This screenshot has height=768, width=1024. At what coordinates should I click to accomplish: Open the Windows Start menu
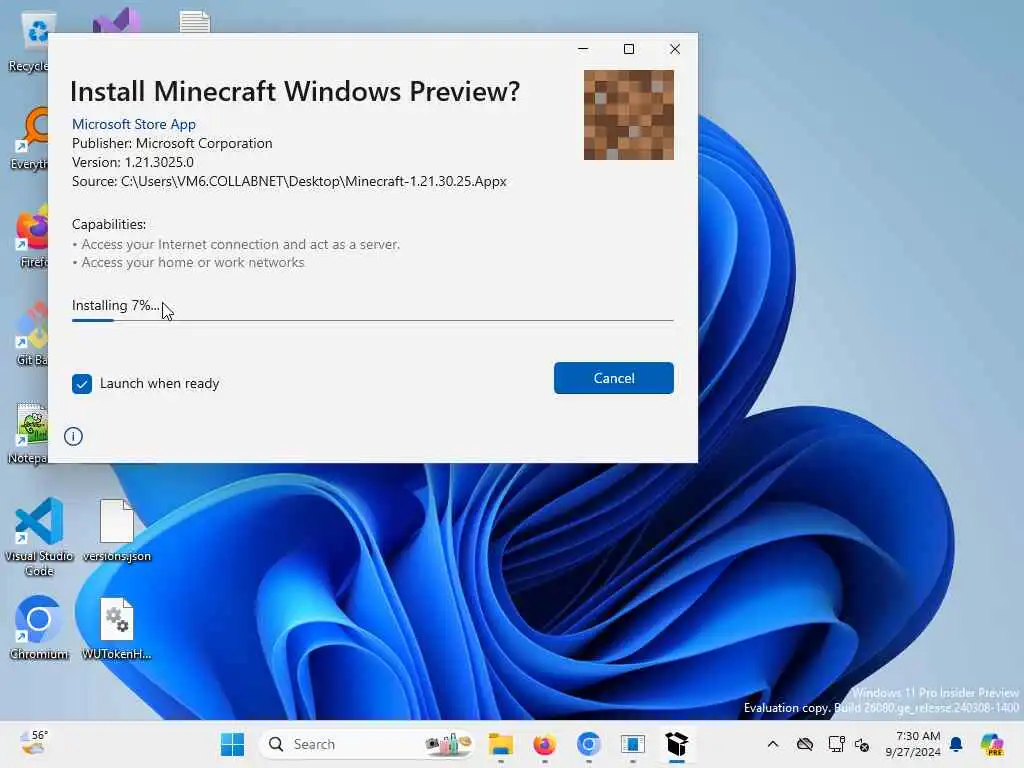pos(232,744)
